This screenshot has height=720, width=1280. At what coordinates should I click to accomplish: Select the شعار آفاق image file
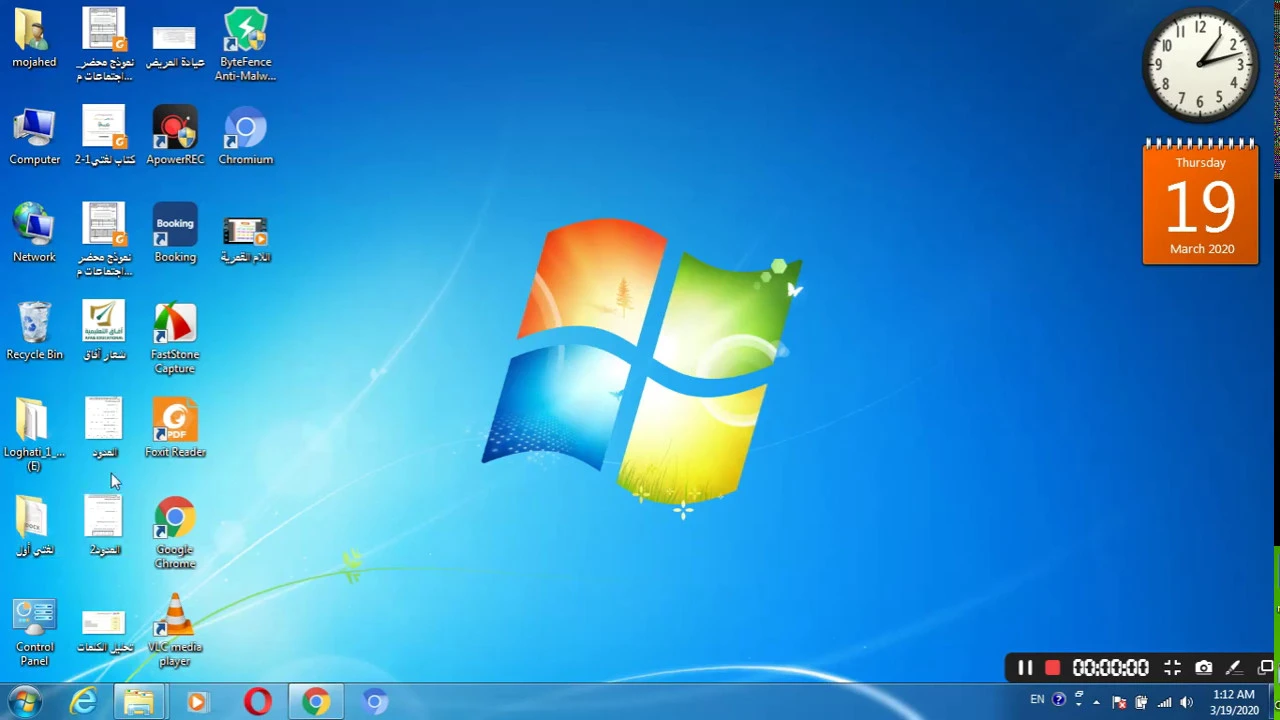pos(104,332)
